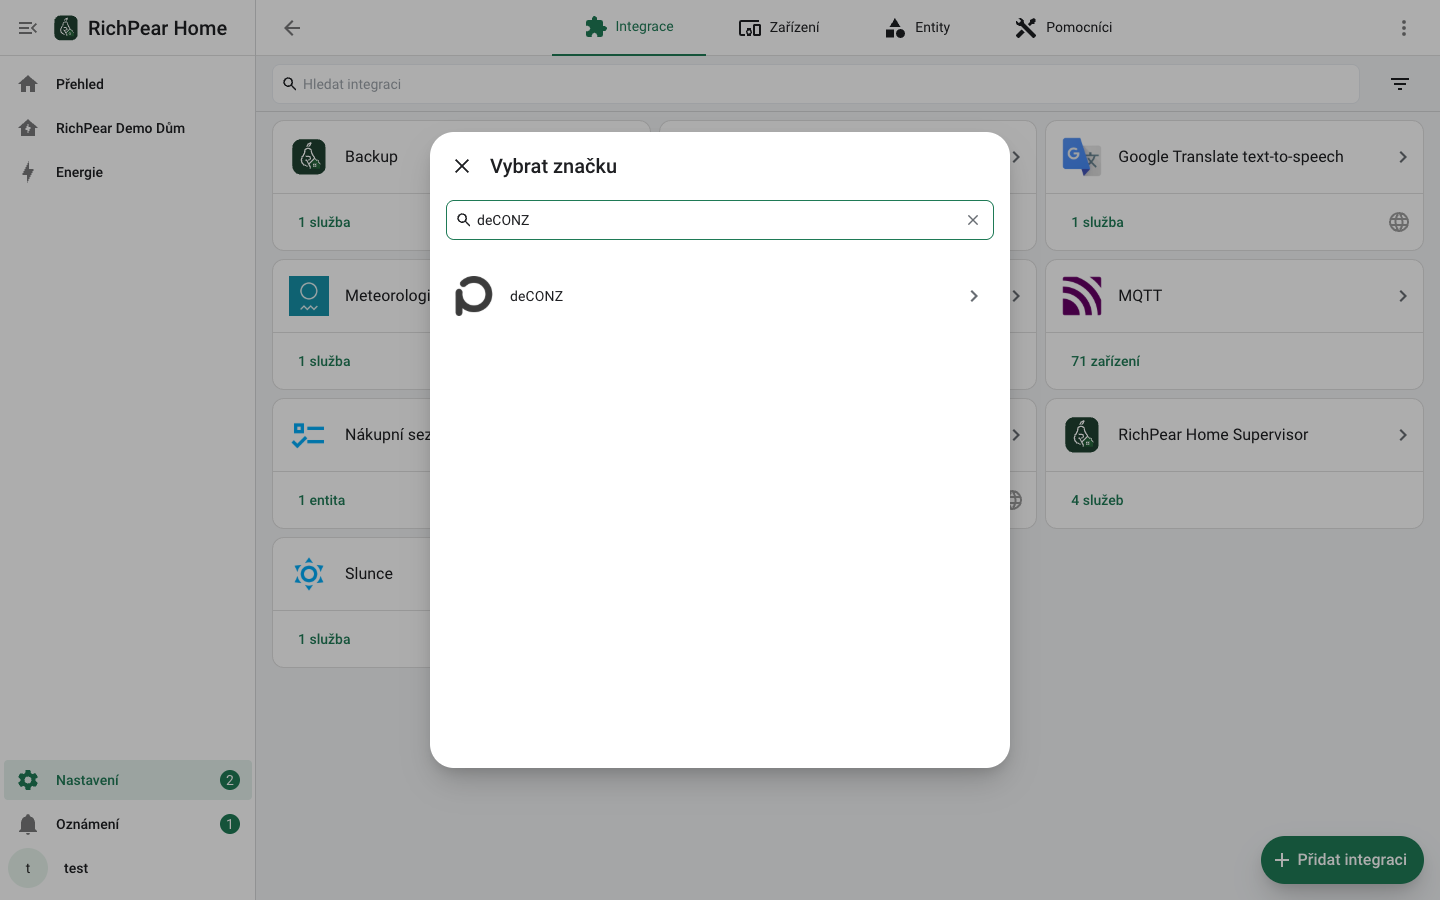Click the Přidat integraci button

[x=1342, y=860]
